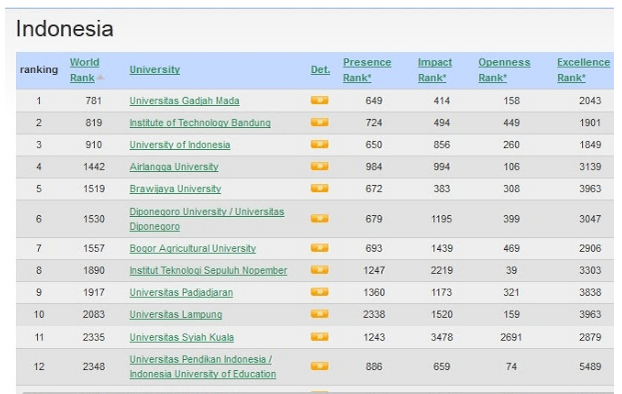Select world rank value 781
Image resolution: width=622 pixels, height=394 pixels.
[94, 101]
